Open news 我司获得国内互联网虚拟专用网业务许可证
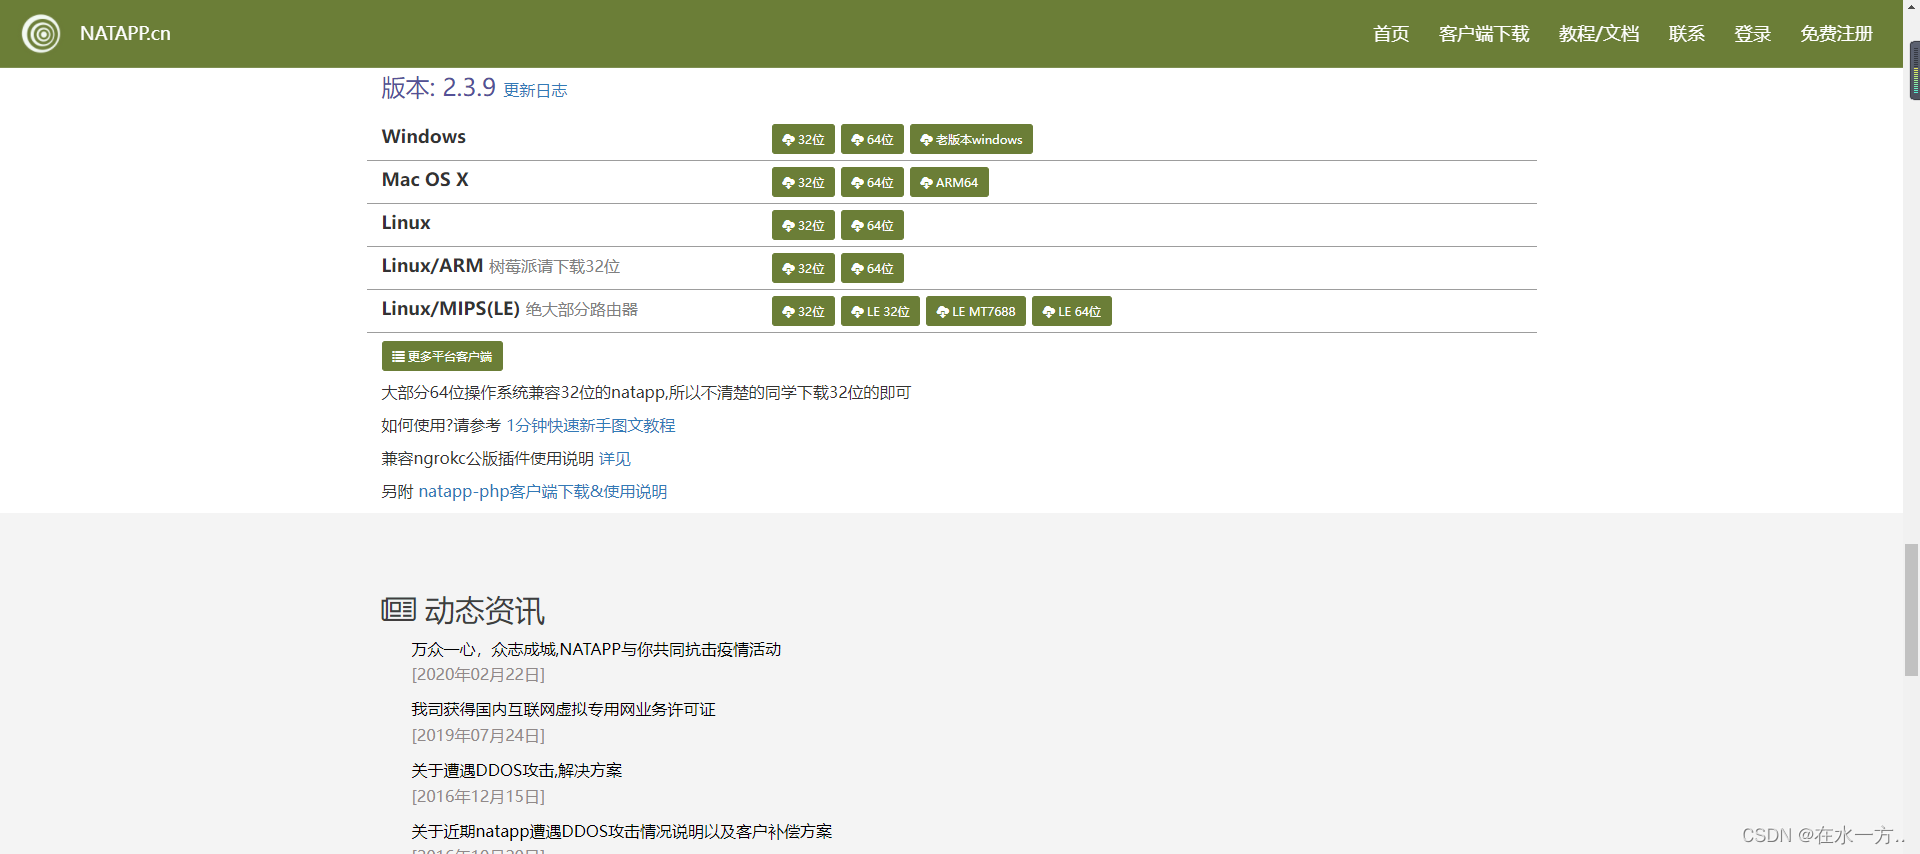The height and width of the screenshot is (854, 1920). [x=563, y=709]
